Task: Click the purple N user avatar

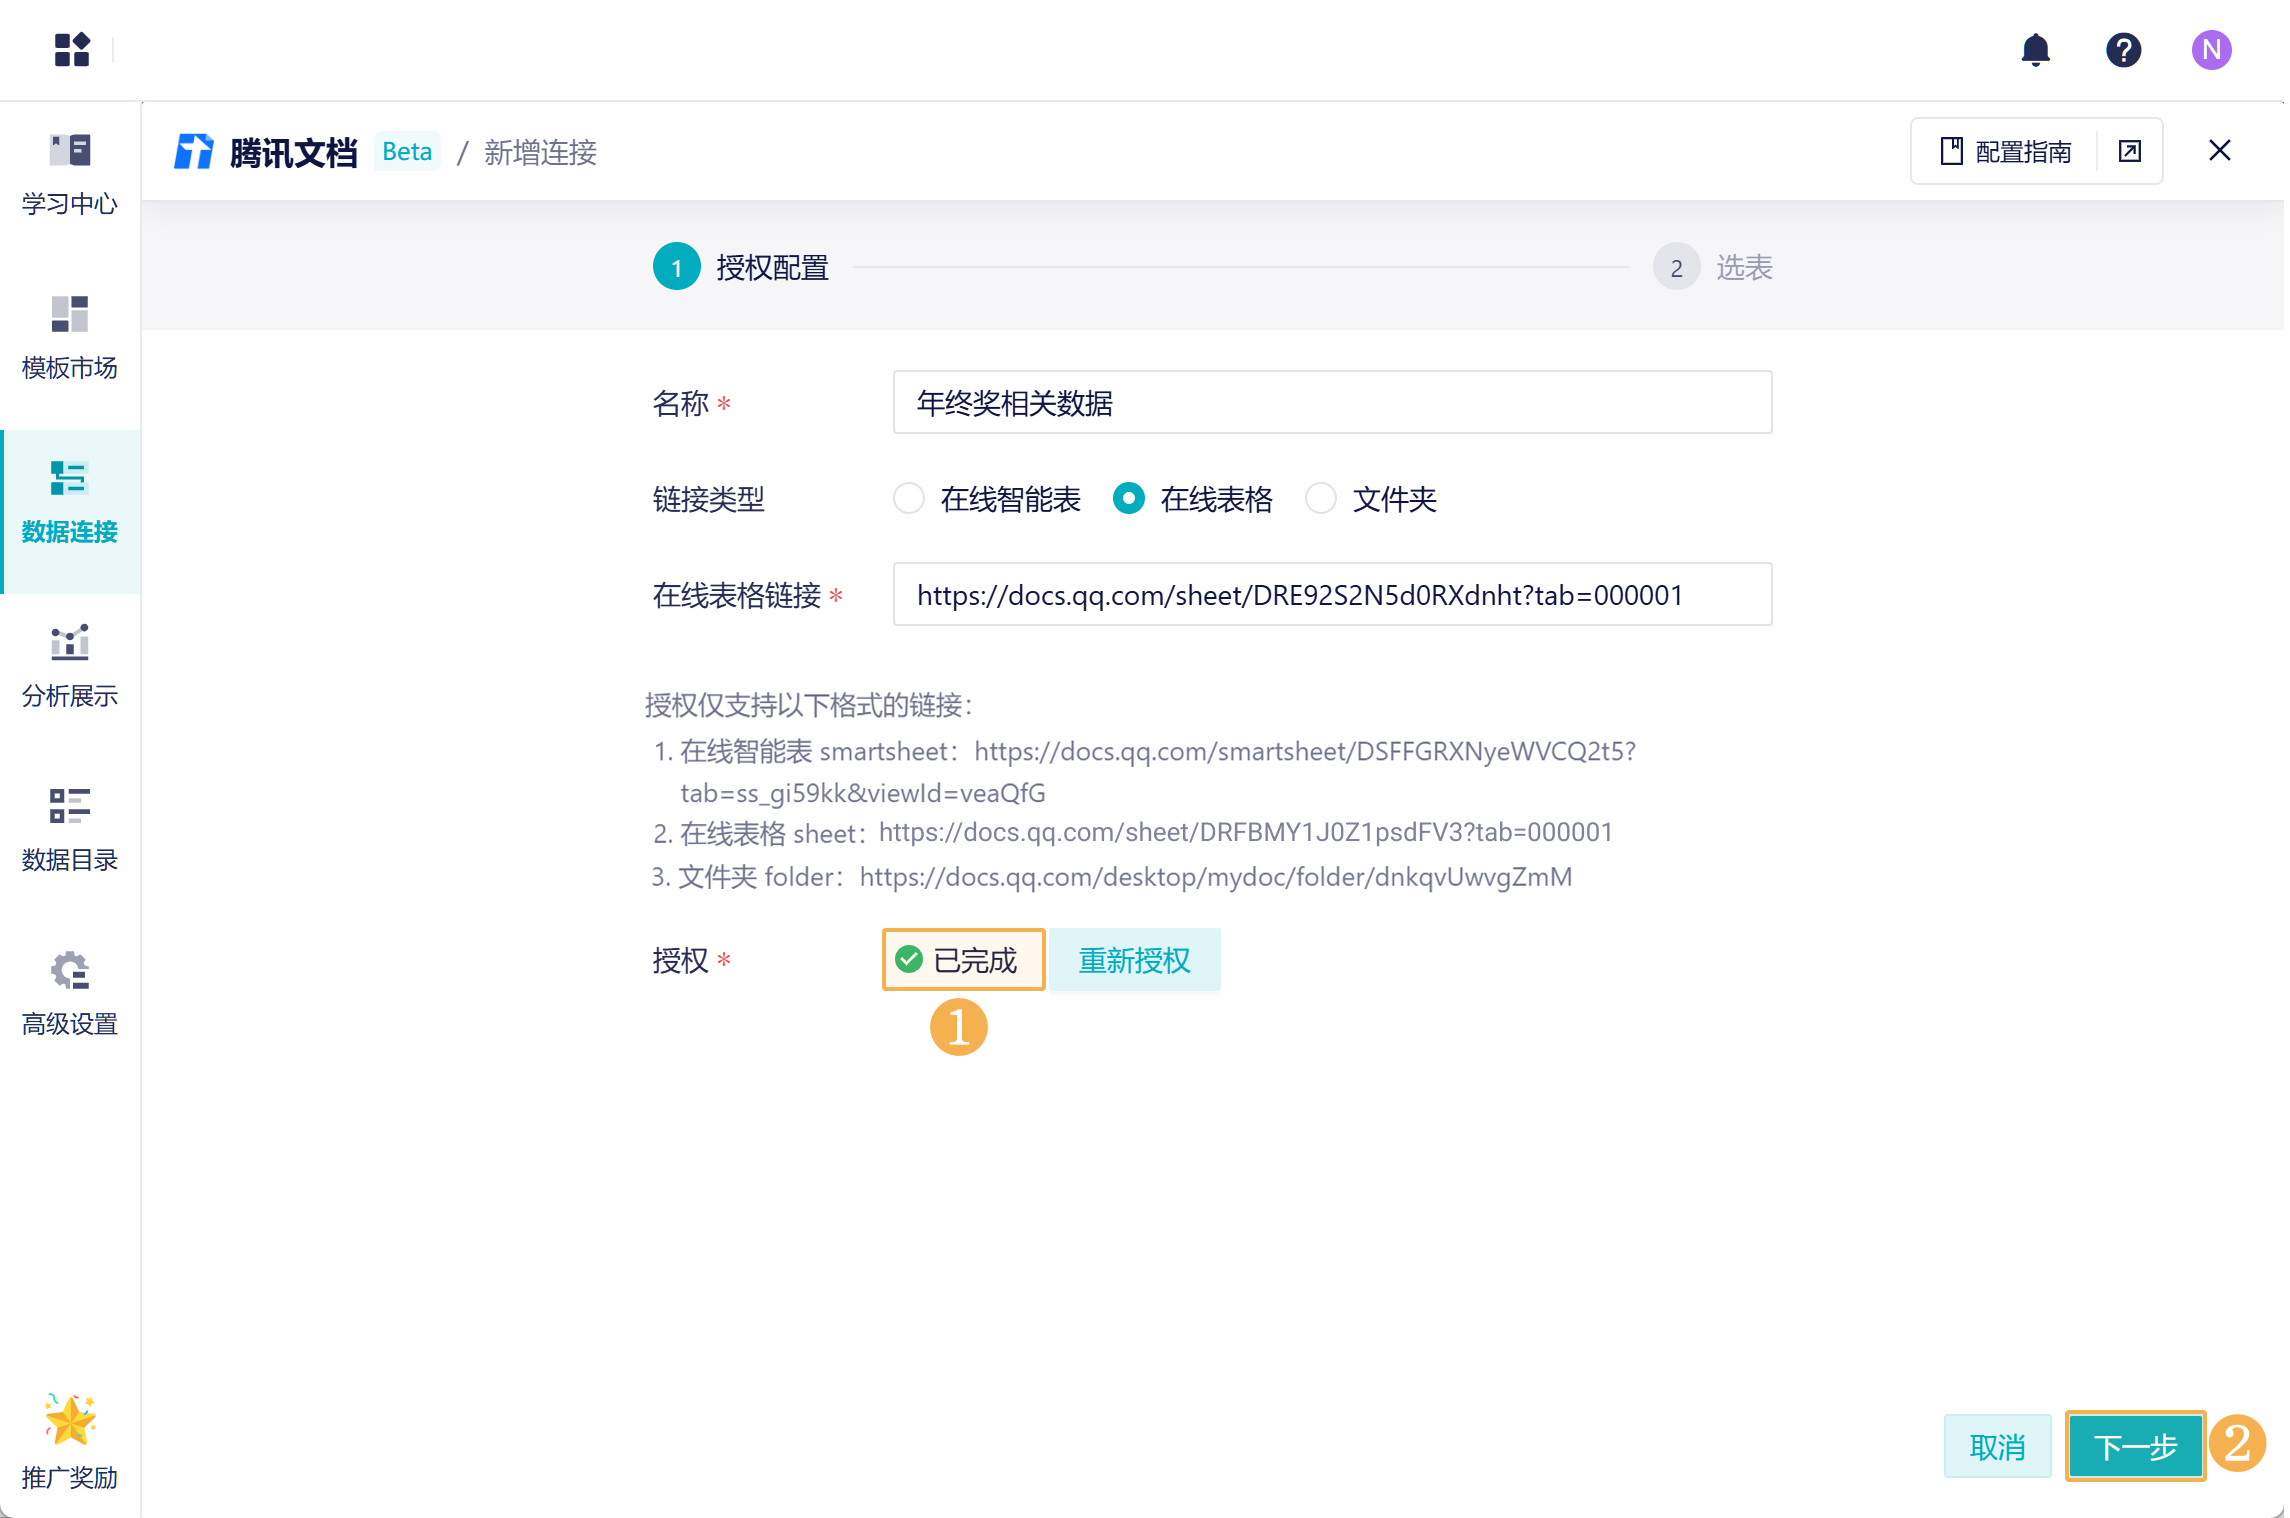Action: 2211,50
